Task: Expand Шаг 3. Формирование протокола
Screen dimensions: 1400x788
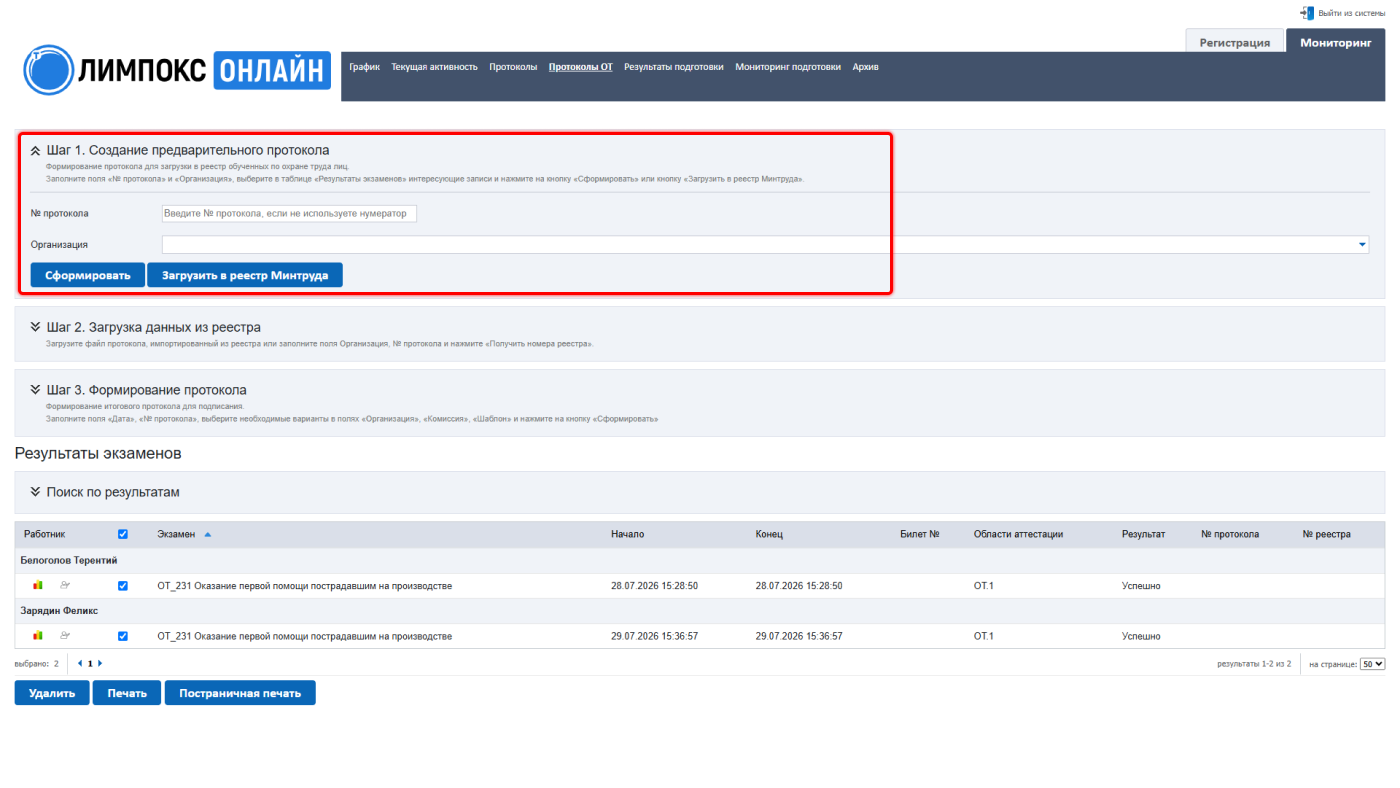Action: [36, 390]
